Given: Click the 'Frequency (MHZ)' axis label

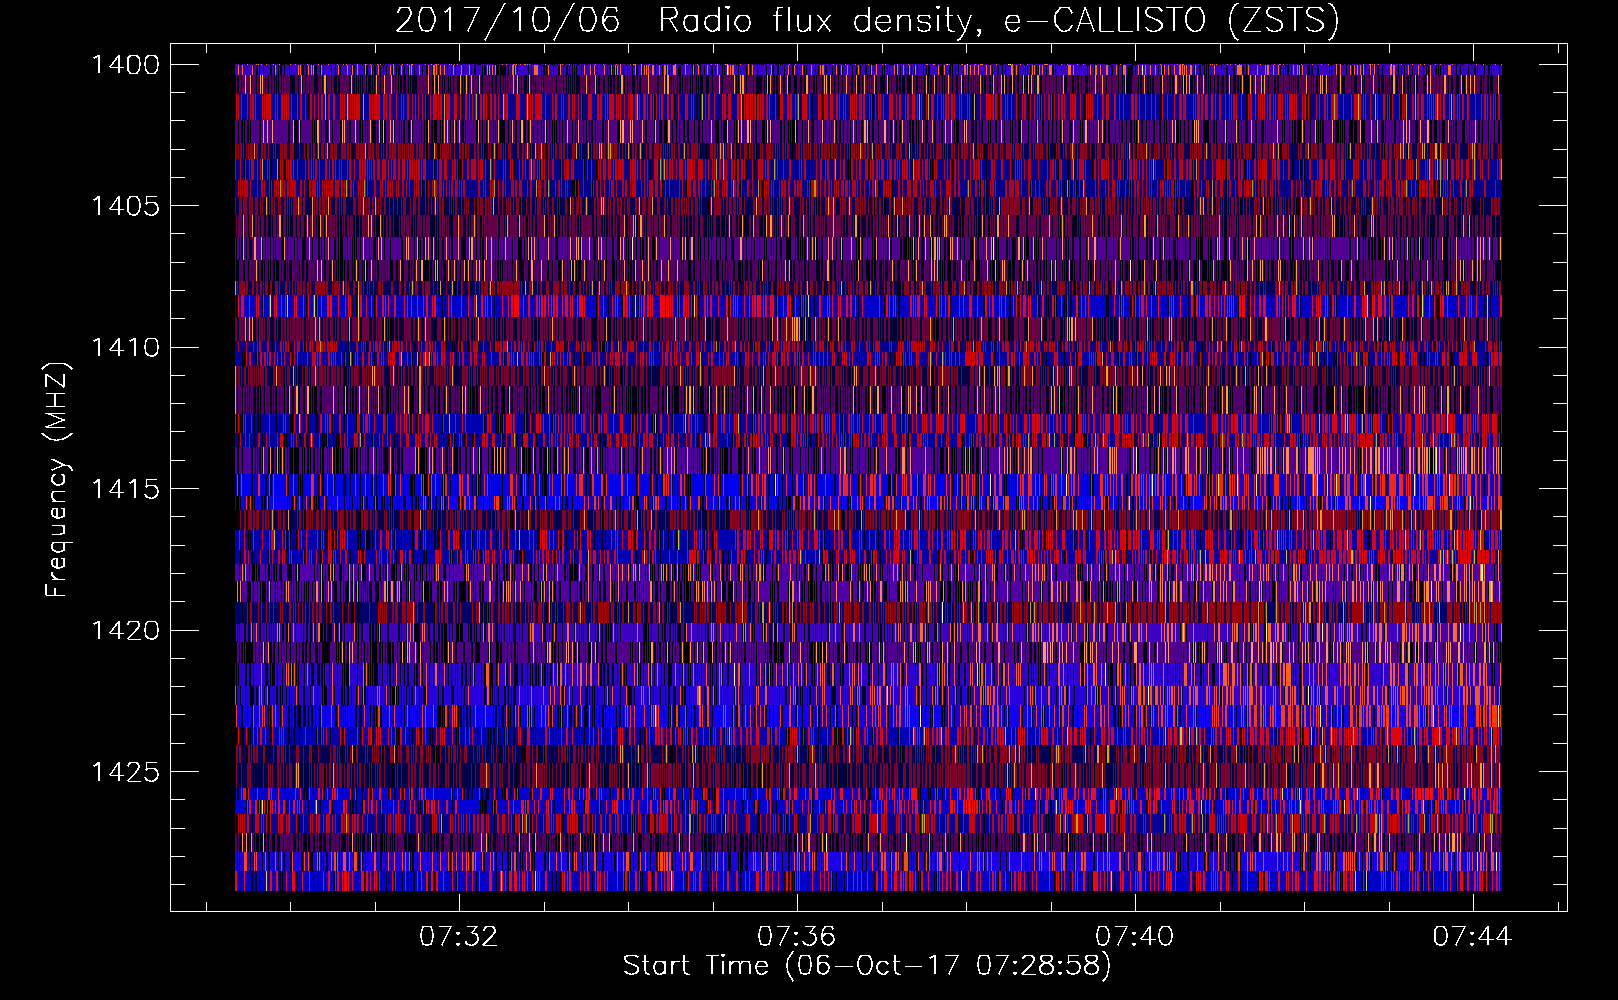Looking at the screenshot, I should click(x=57, y=479).
